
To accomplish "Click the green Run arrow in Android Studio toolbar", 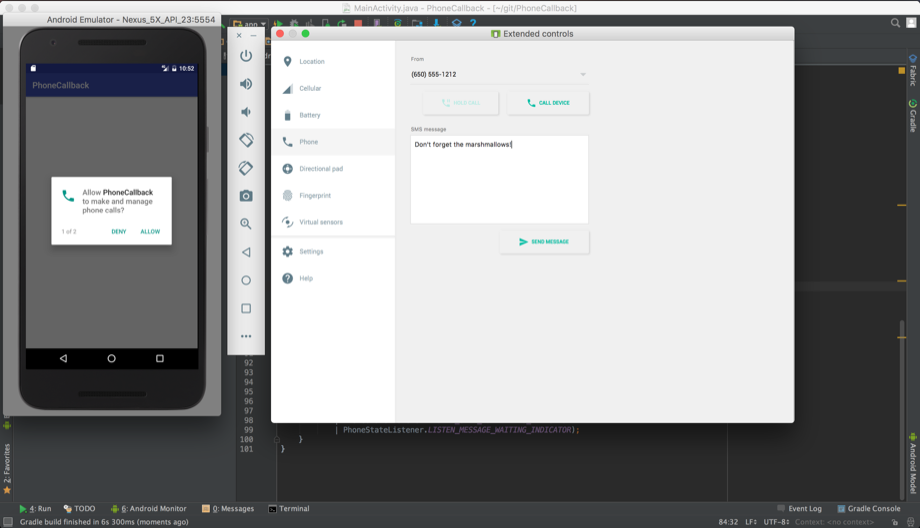I will coord(278,23).
